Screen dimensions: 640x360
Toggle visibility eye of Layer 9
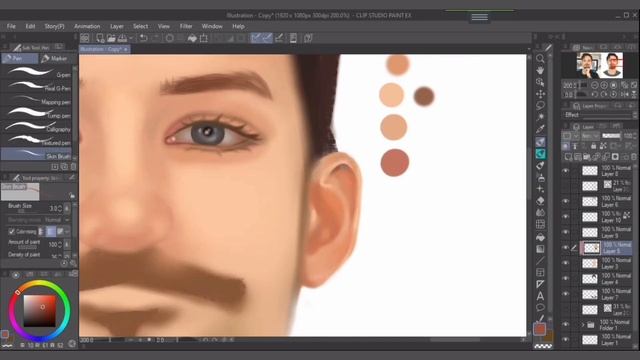565,232
